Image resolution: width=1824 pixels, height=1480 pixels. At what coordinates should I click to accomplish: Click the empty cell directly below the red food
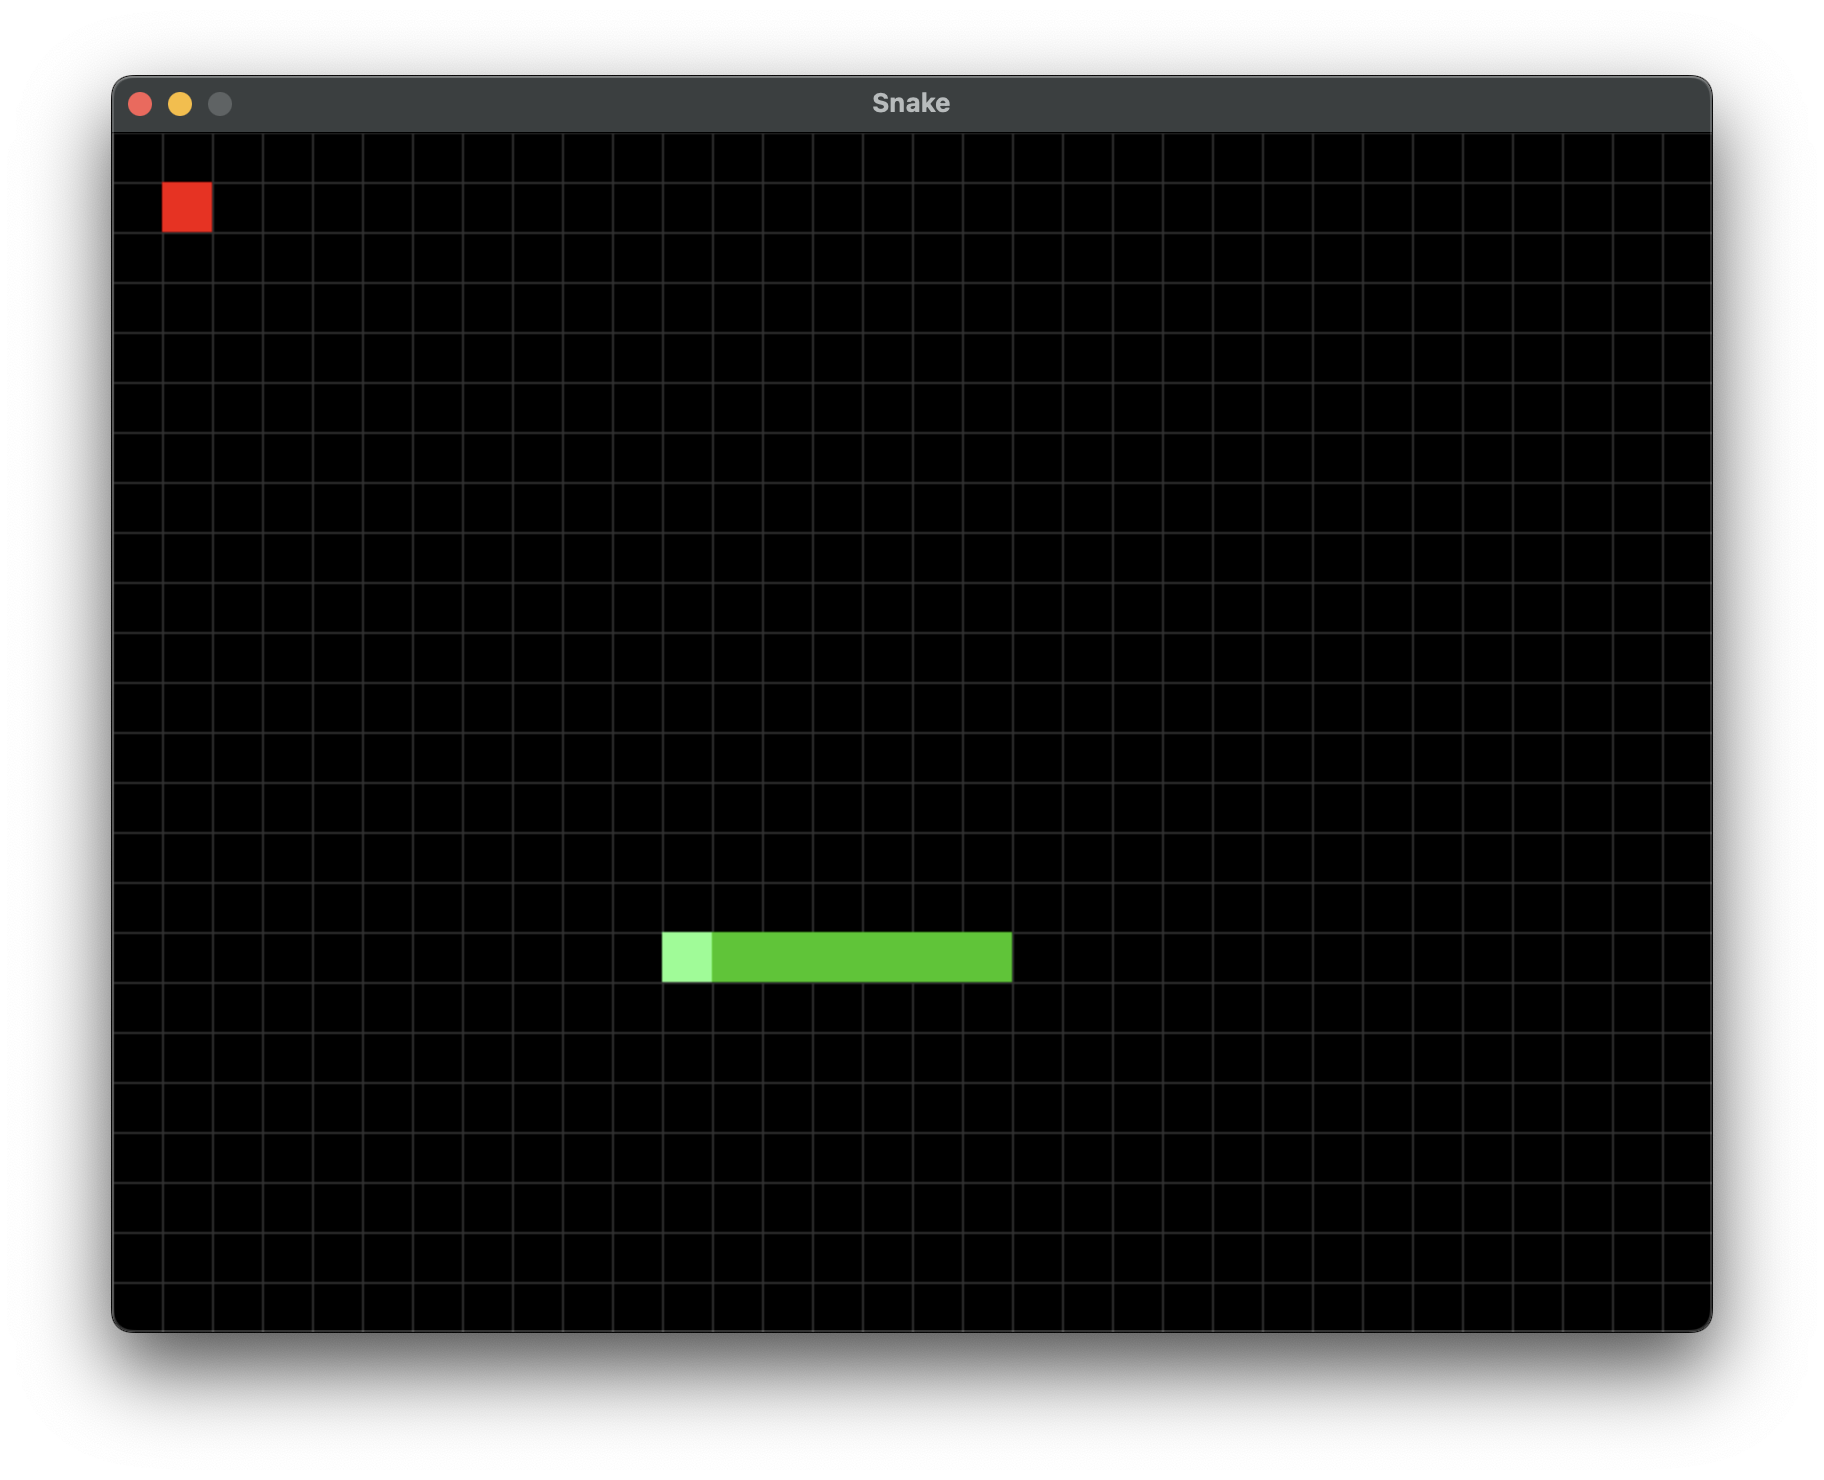tap(187, 257)
